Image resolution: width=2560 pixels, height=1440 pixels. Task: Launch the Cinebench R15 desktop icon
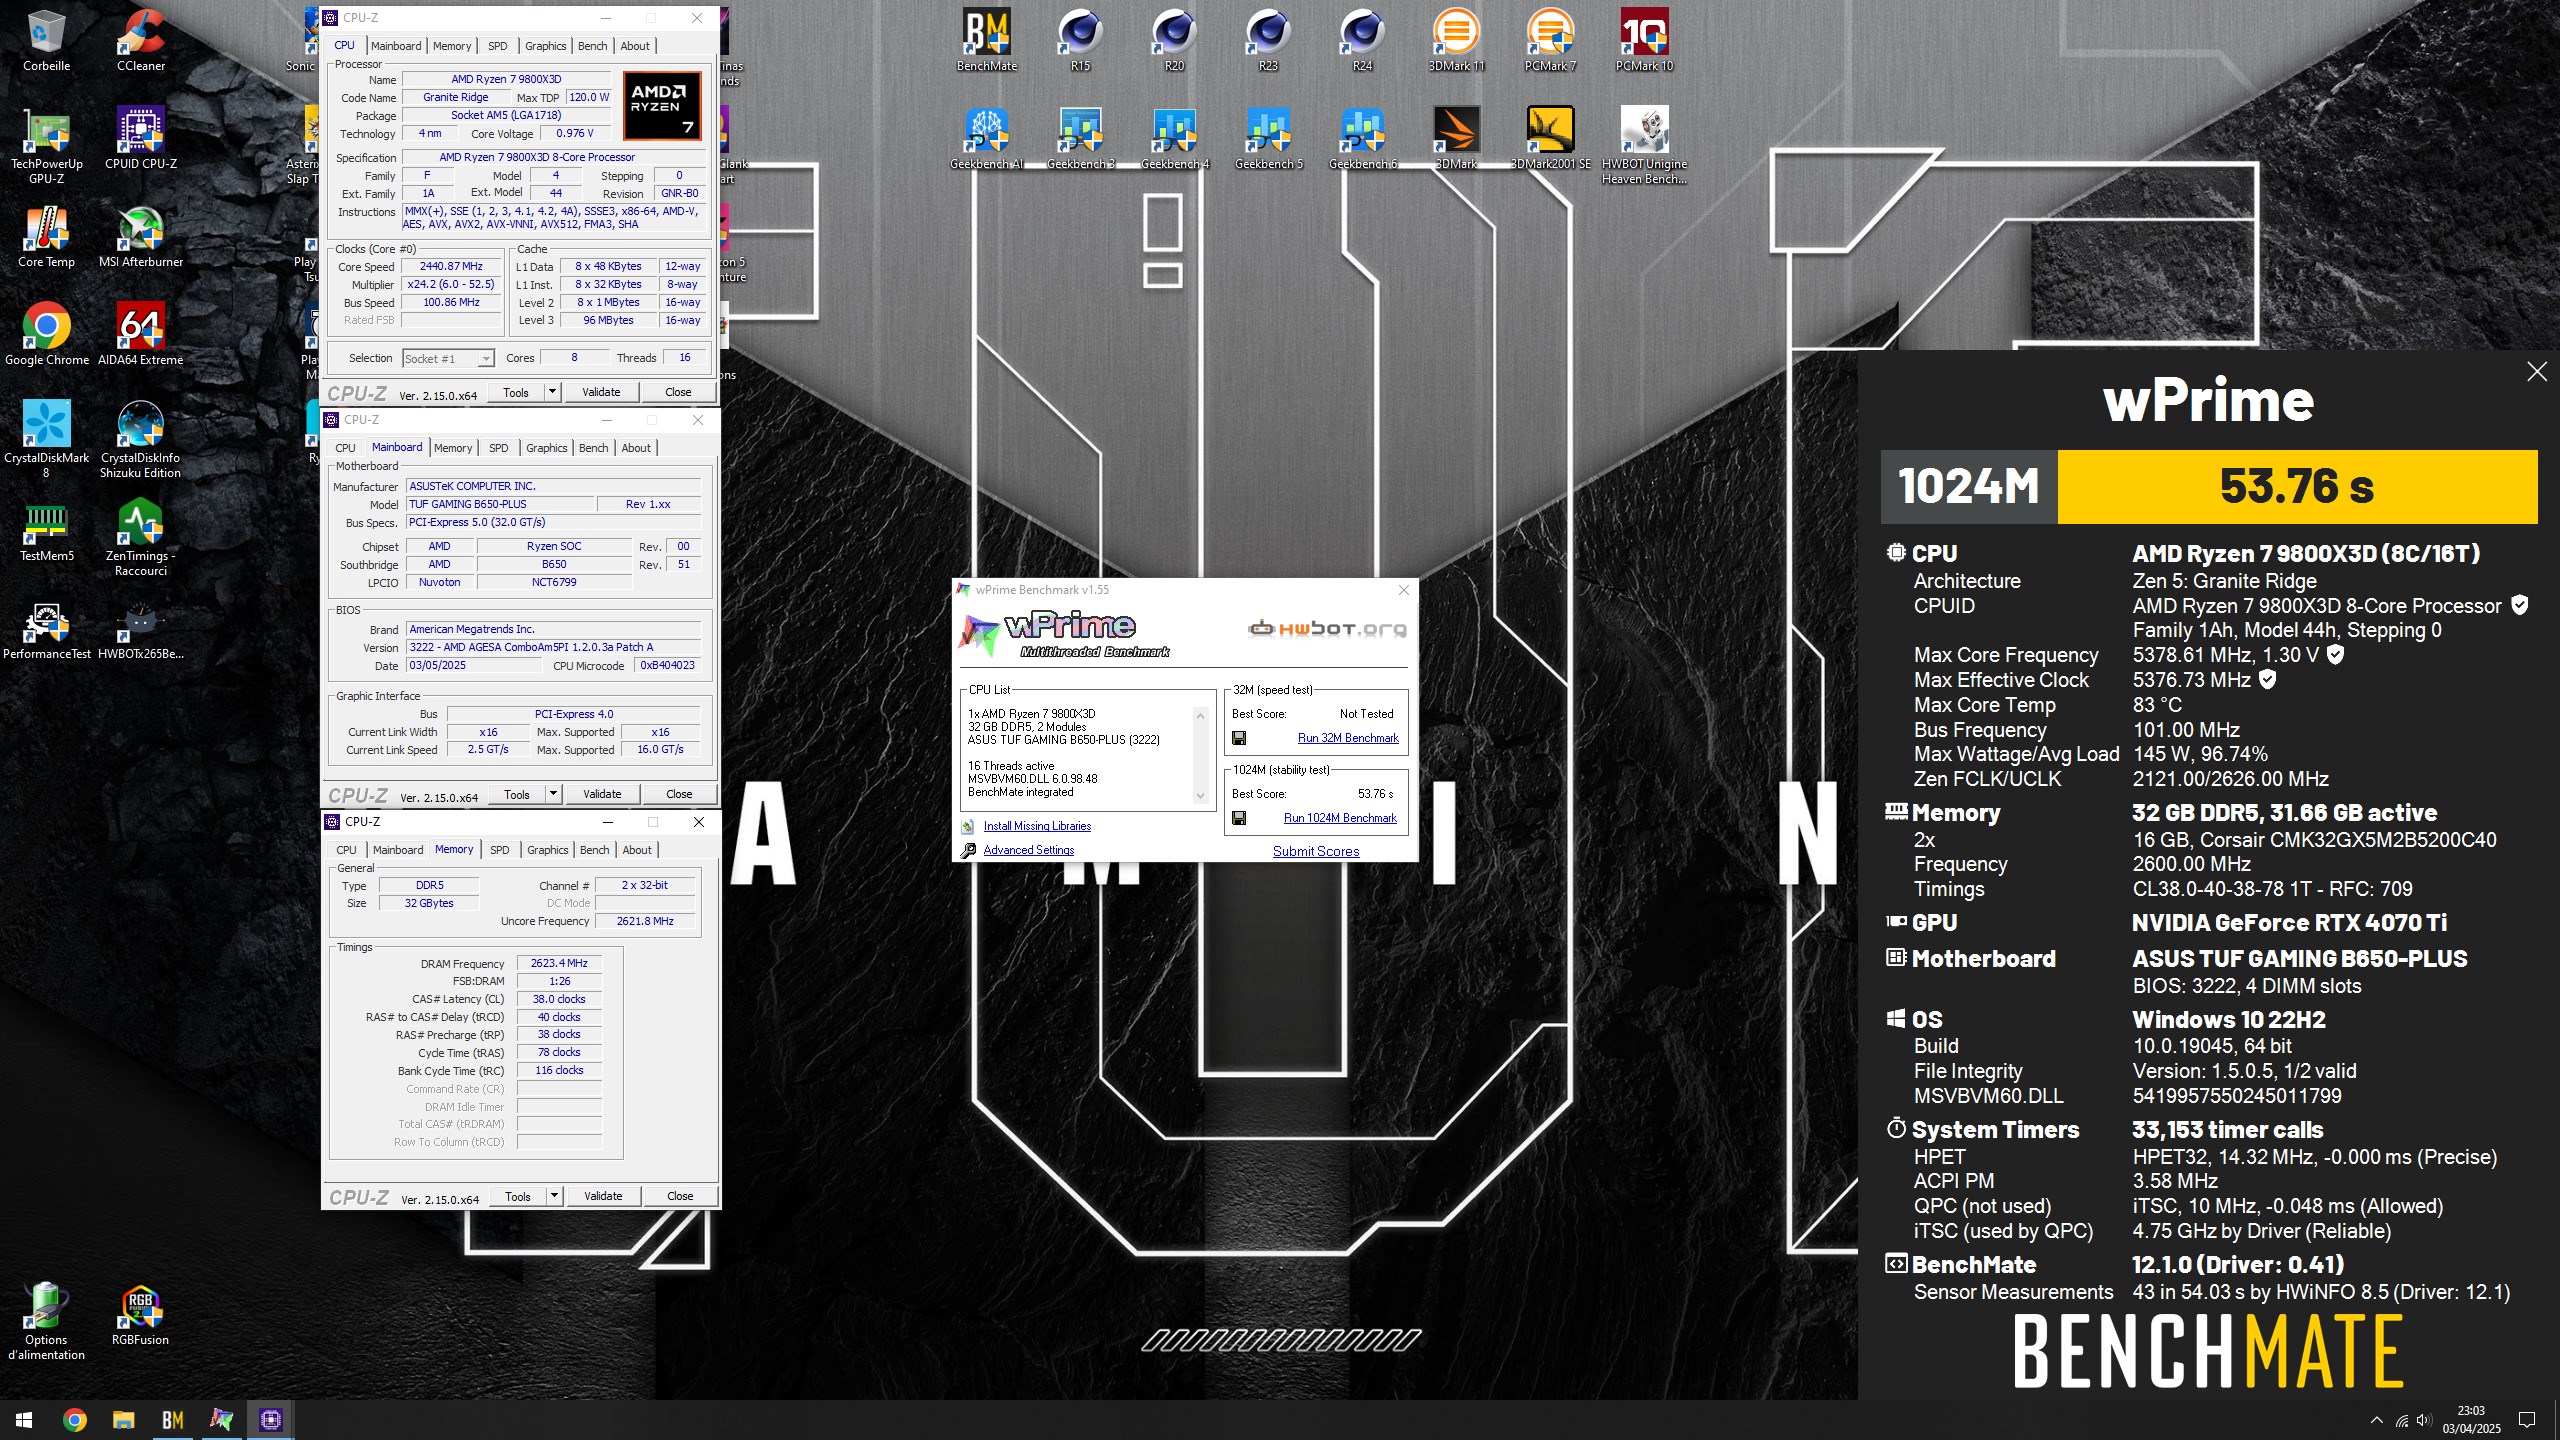[x=1080, y=40]
